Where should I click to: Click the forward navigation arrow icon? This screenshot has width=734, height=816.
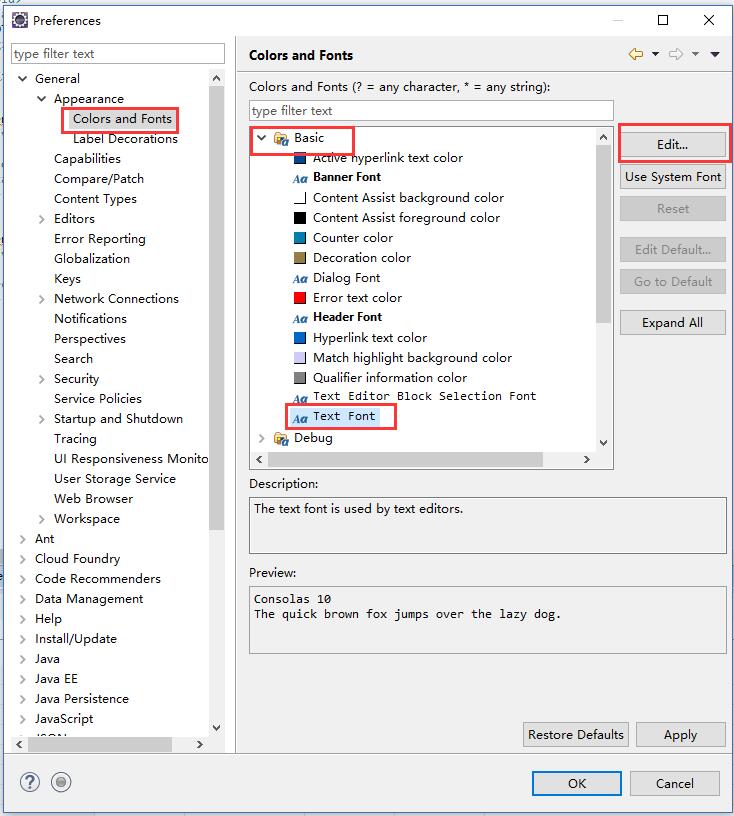click(x=676, y=54)
